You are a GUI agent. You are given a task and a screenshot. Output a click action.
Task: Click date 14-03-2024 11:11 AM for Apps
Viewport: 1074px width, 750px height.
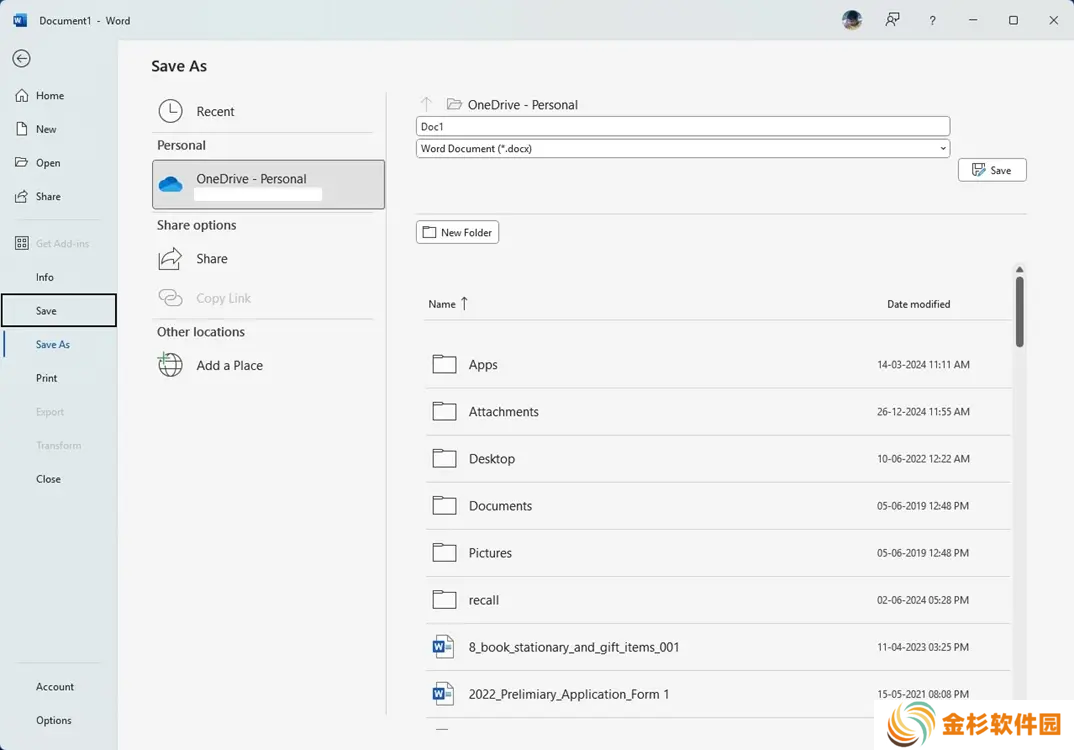pyautogui.click(x=923, y=364)
